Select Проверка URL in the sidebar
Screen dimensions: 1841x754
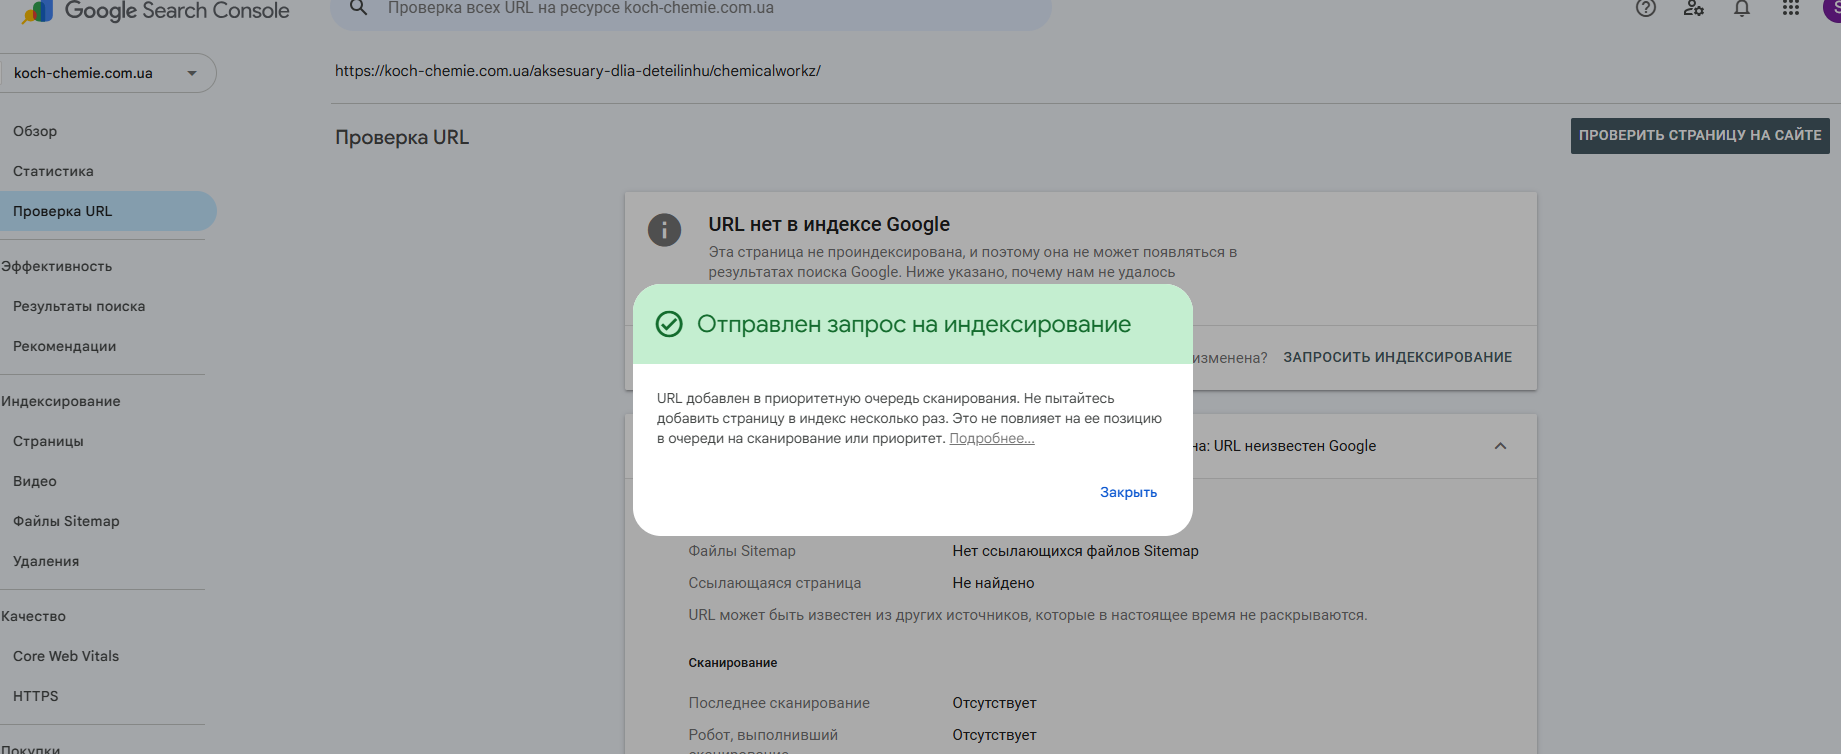[x=108, y=211]
